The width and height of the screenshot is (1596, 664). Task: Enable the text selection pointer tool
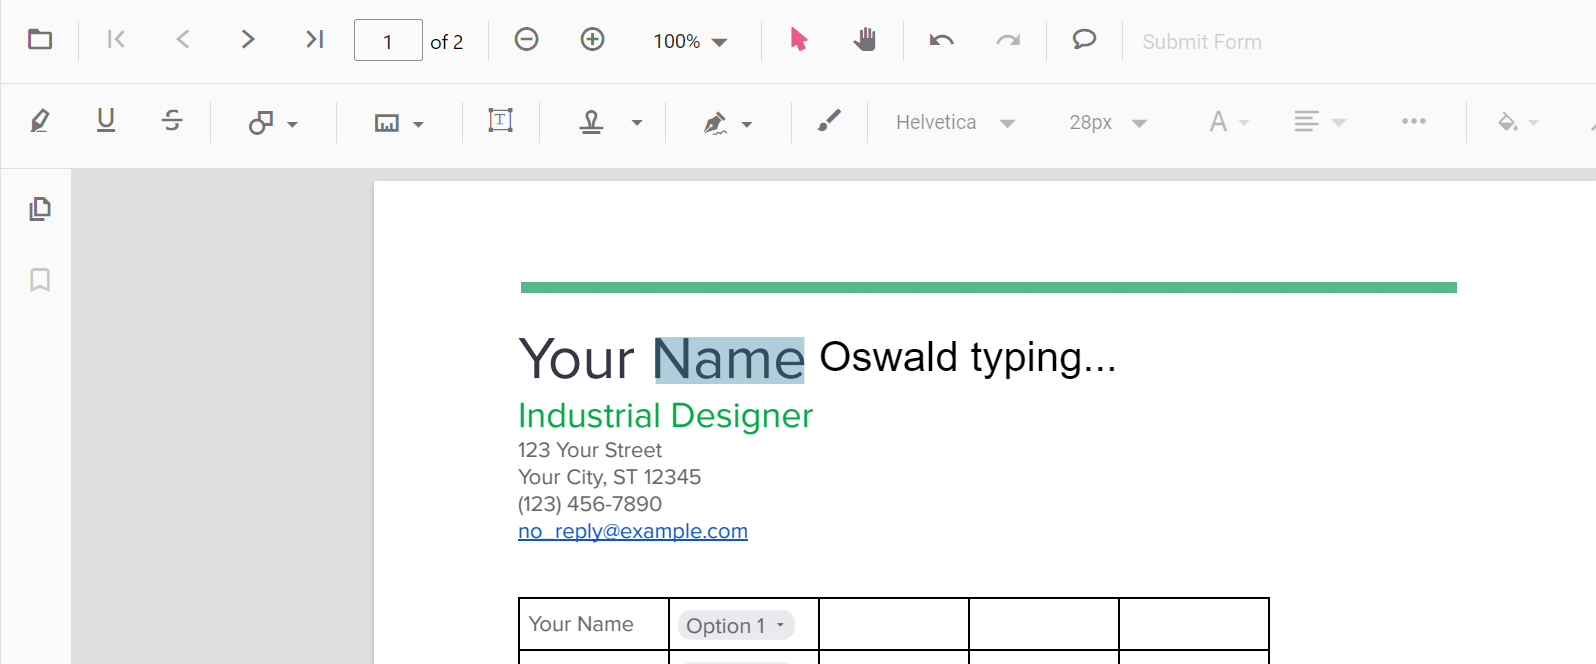click(798, 40)
